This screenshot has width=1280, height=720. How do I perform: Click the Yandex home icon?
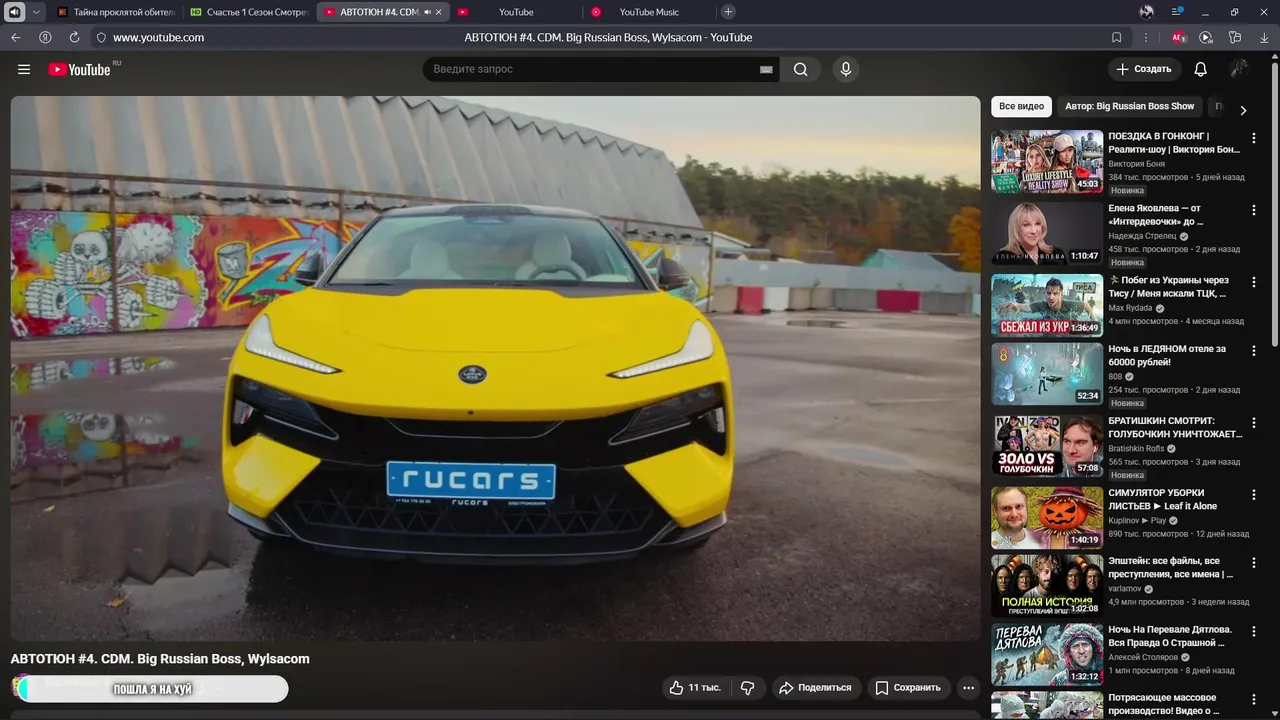pos(45,37)
